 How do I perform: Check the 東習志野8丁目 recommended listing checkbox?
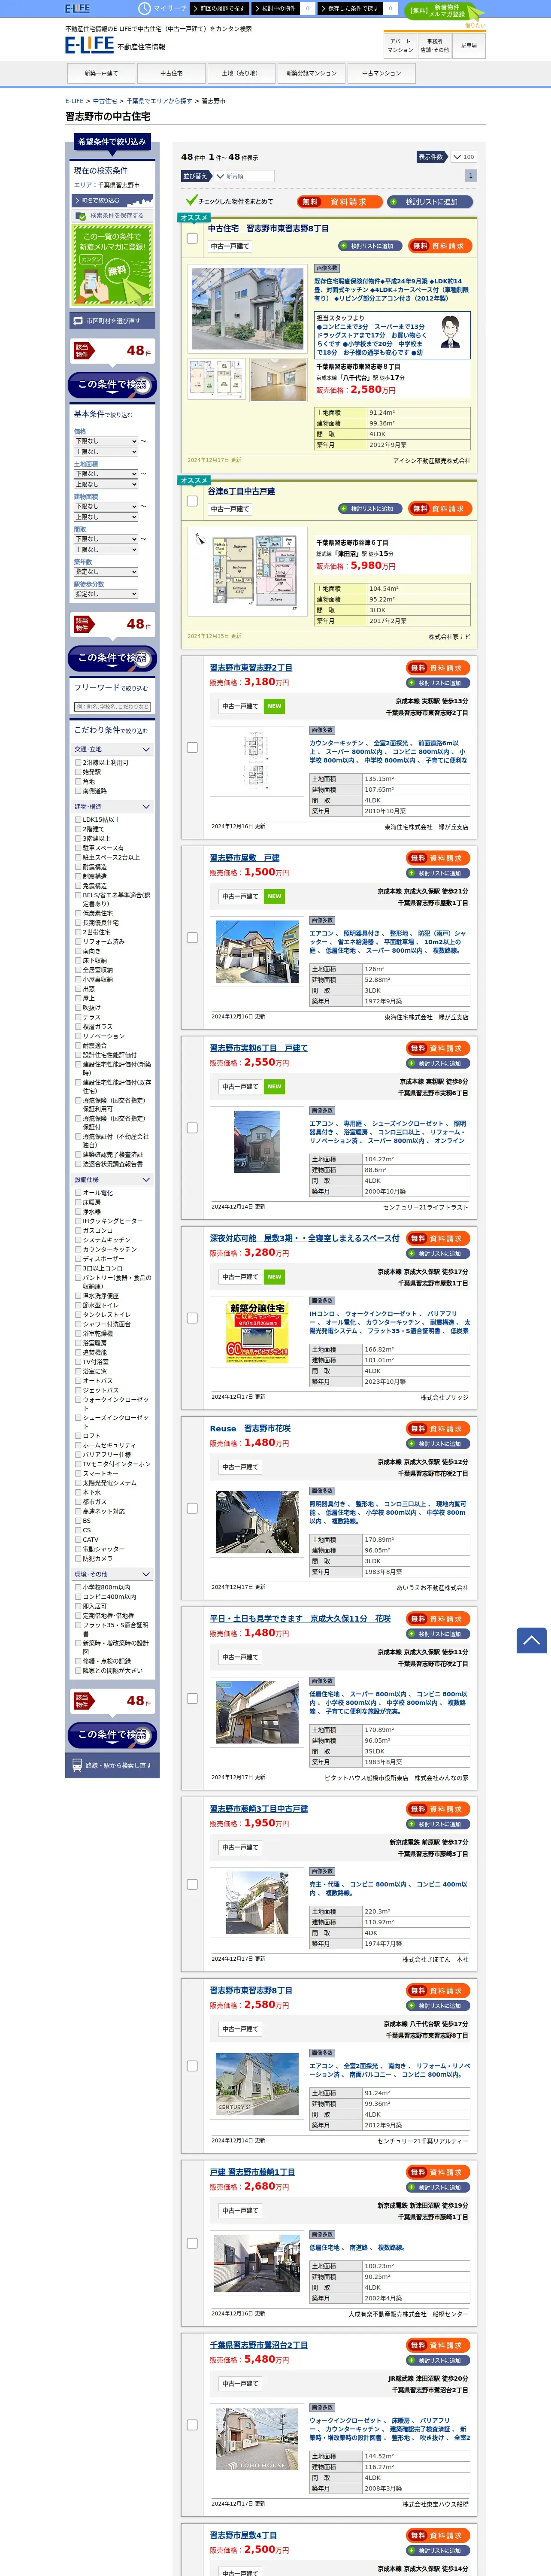click(x=192, y=238)
